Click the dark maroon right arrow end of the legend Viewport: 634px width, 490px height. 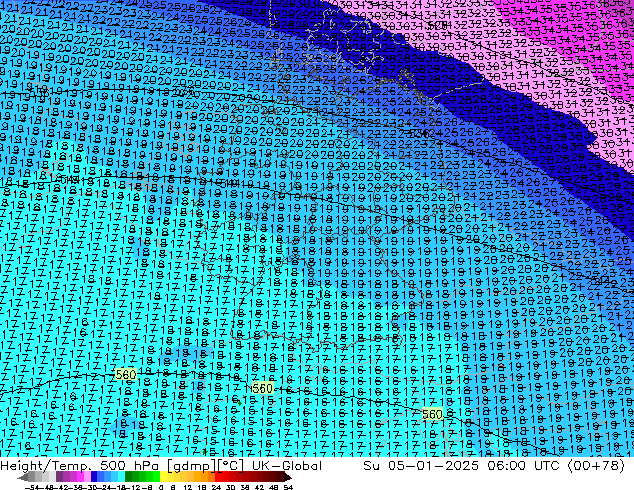click(x=287, y=477)
